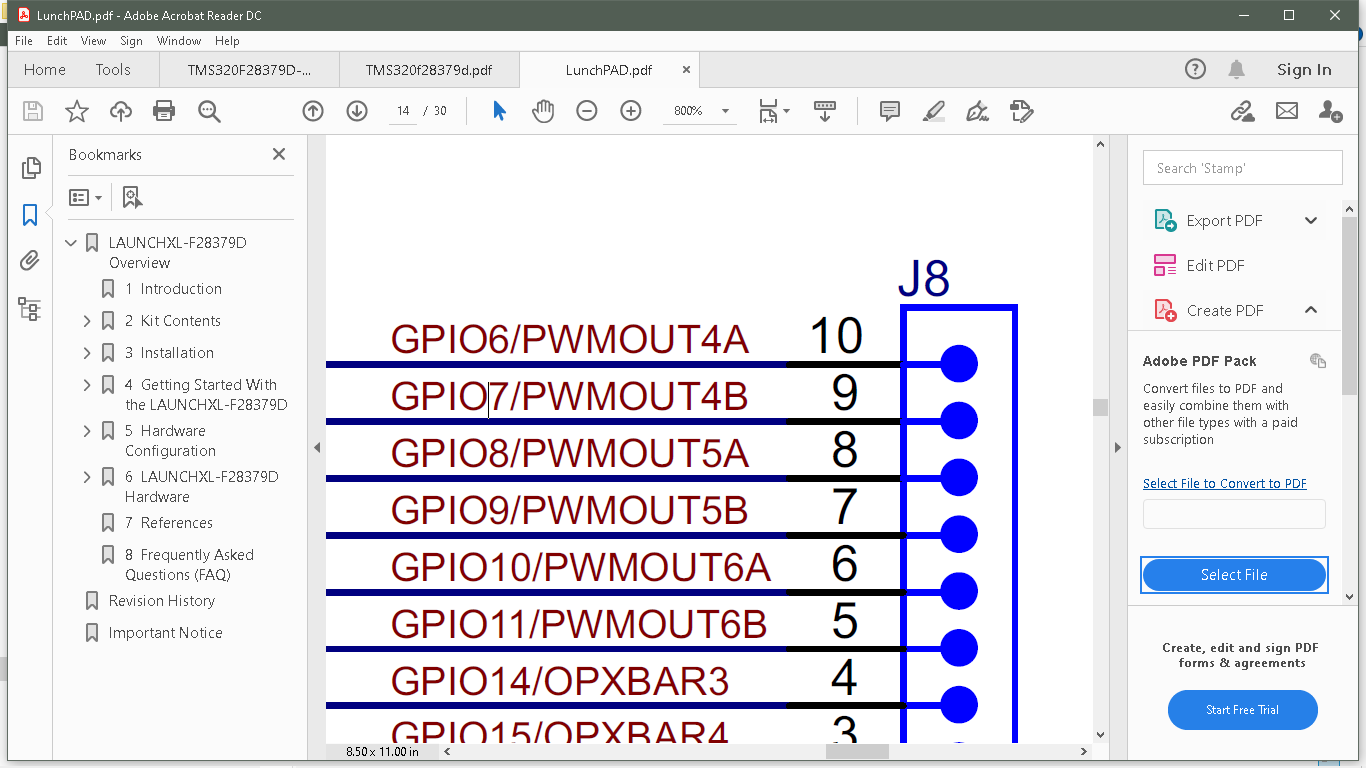The image size is (1366, 768).
Task: Click the Save file icon
Action: (x=33, y=111)
